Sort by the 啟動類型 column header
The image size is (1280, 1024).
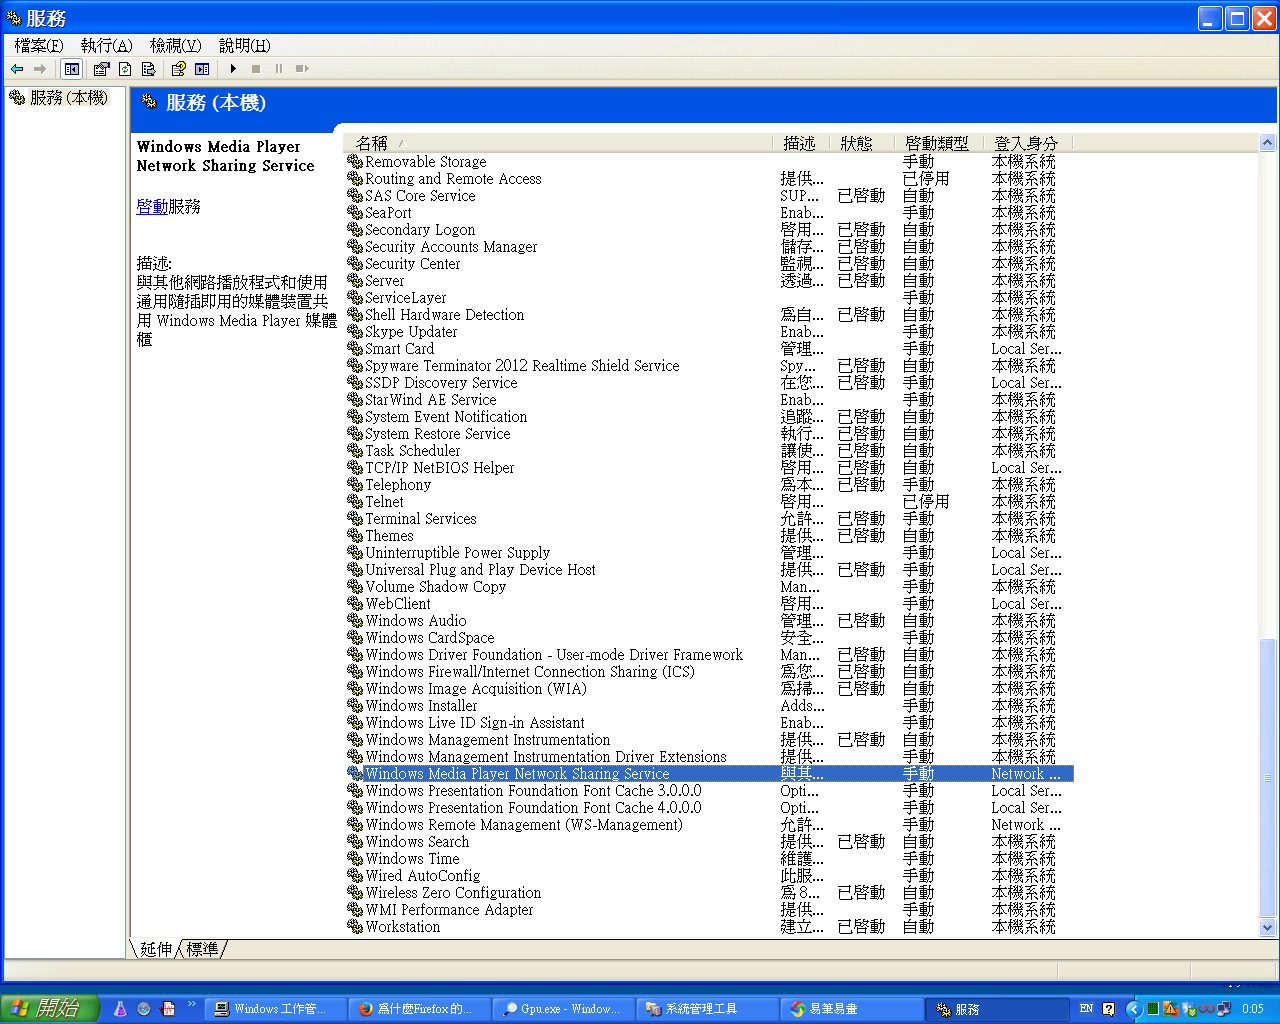coord(936,143)
